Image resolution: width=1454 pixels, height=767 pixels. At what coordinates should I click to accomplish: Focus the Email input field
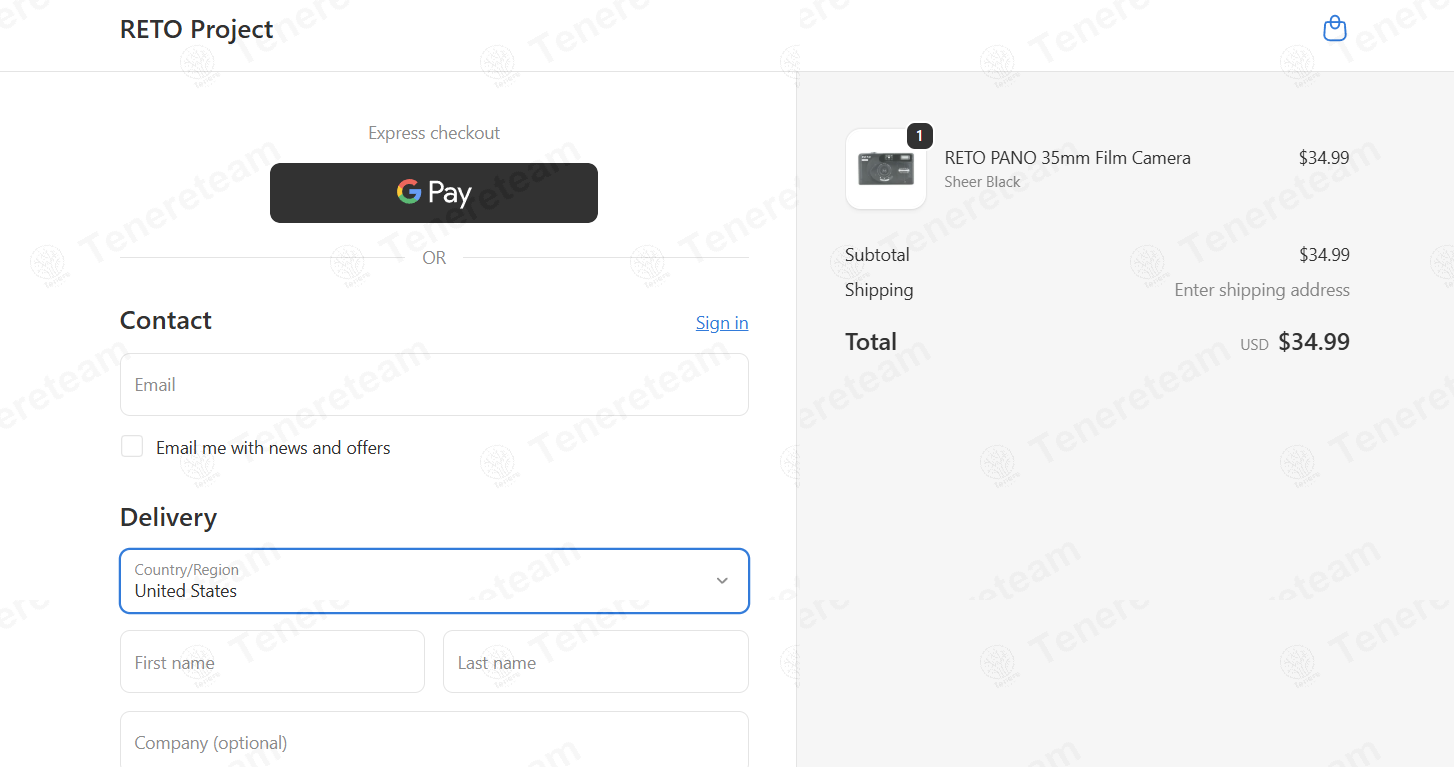point(434,384)
